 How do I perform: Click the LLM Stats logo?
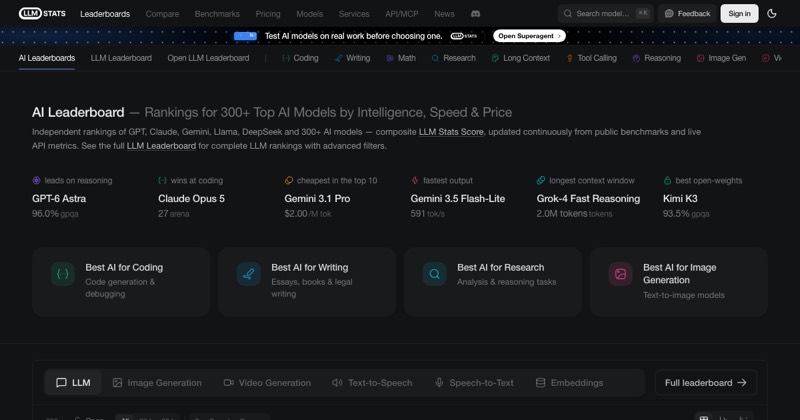(42, 14)
